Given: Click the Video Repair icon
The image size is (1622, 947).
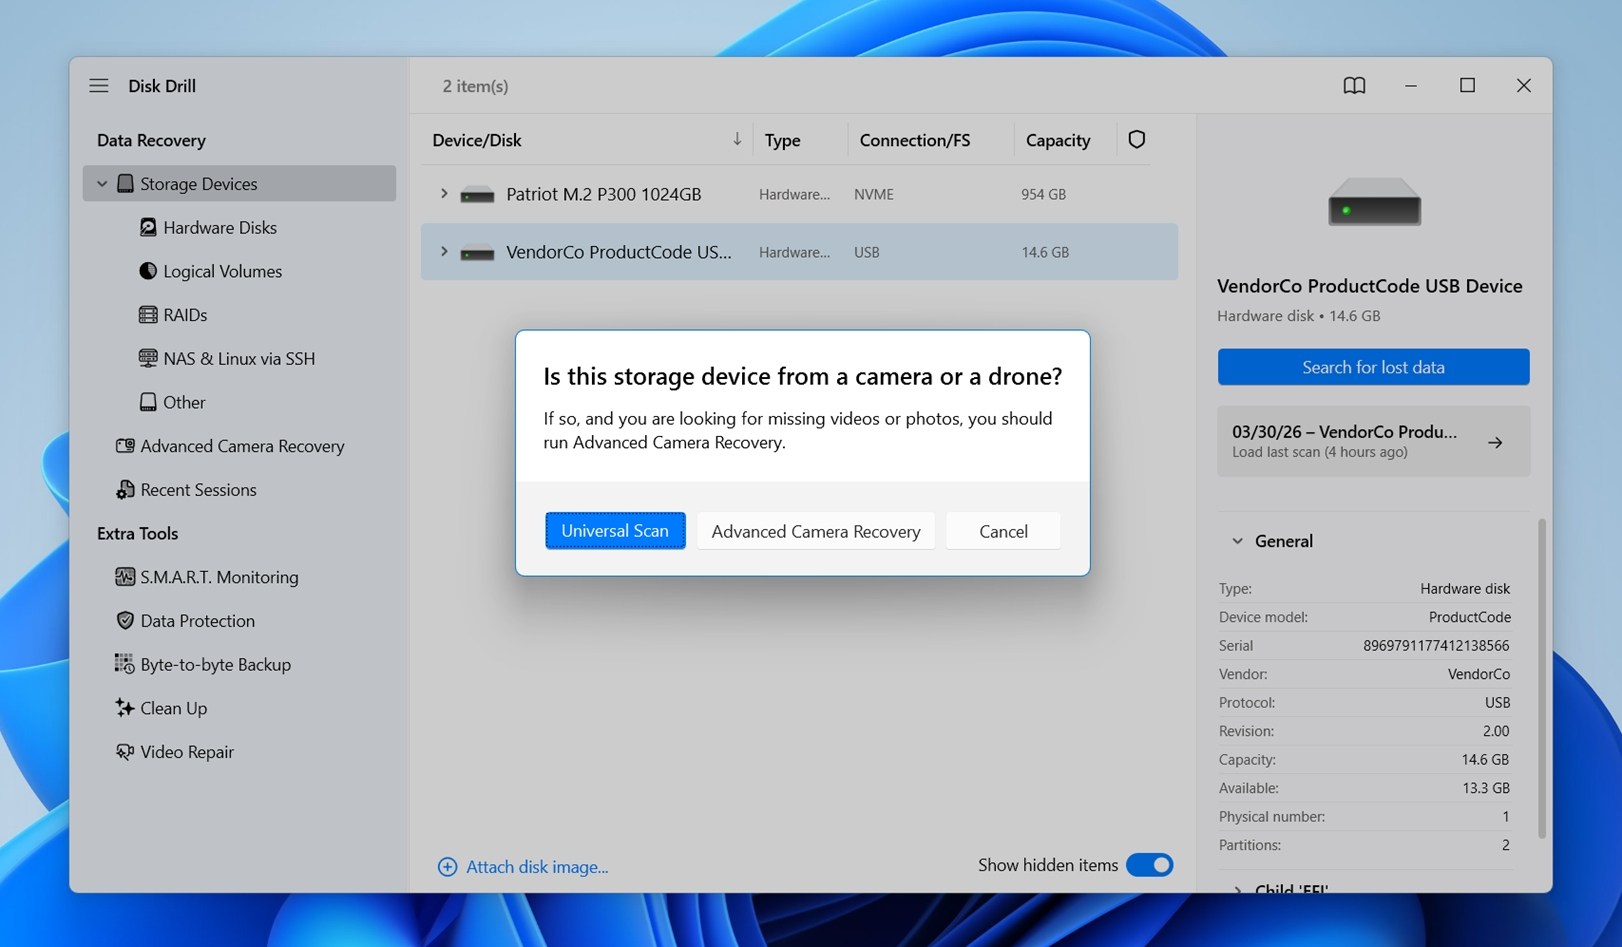Looking at the screenshot, I should [x=125, y=752].
